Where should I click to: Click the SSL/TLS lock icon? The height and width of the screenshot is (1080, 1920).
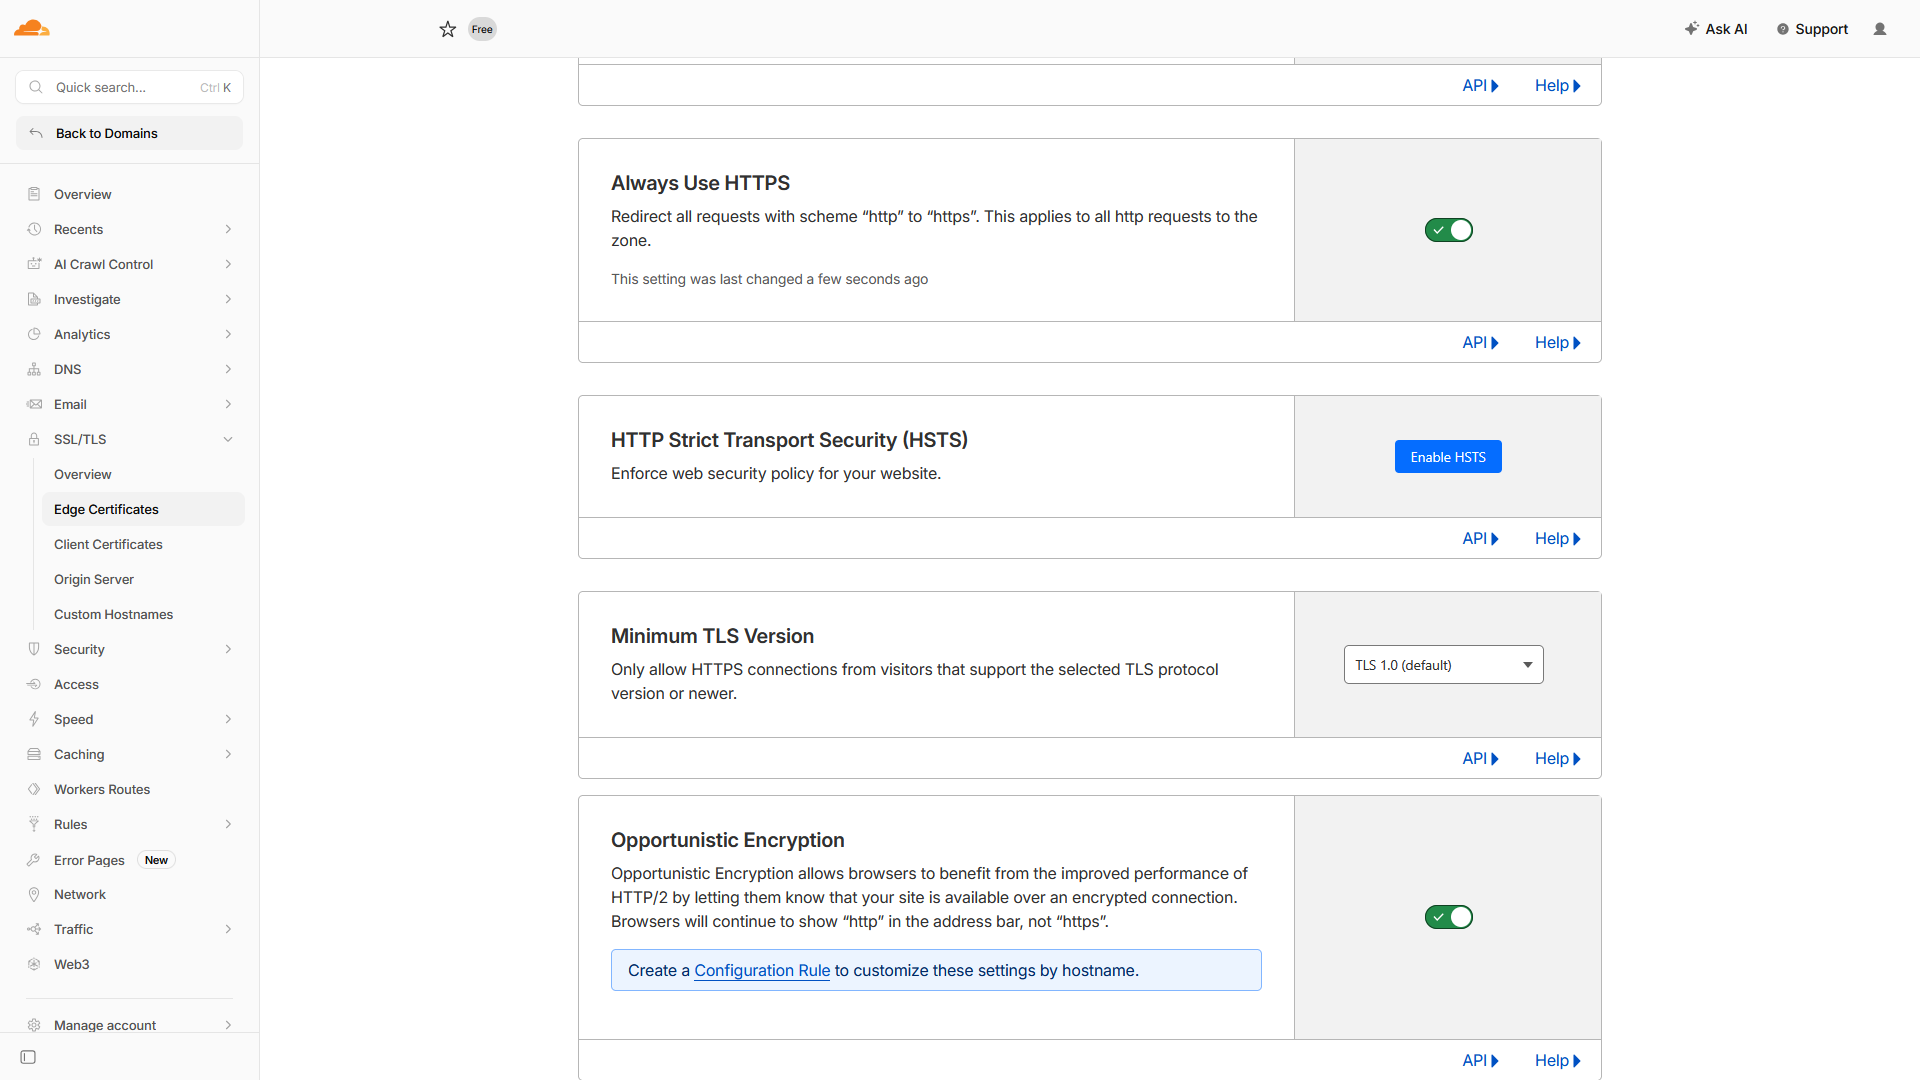[x=34, y=439]
